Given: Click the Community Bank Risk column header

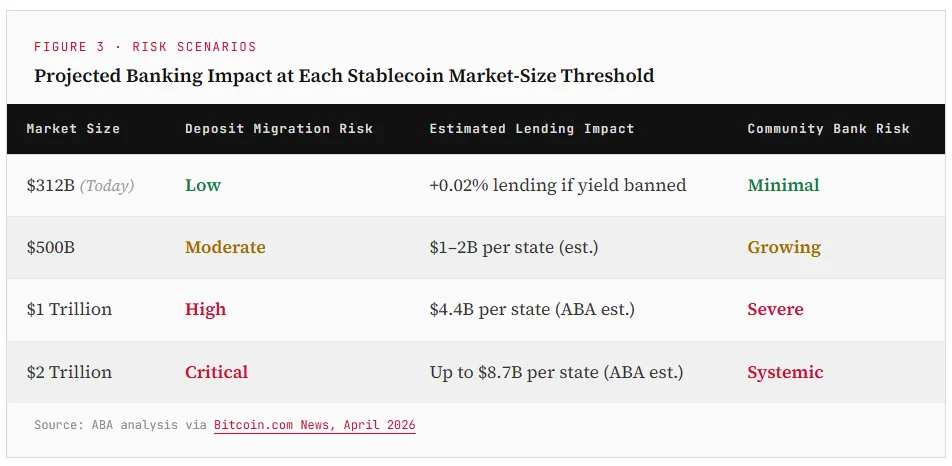Looking at the screenshot, I should coord(828,129).
